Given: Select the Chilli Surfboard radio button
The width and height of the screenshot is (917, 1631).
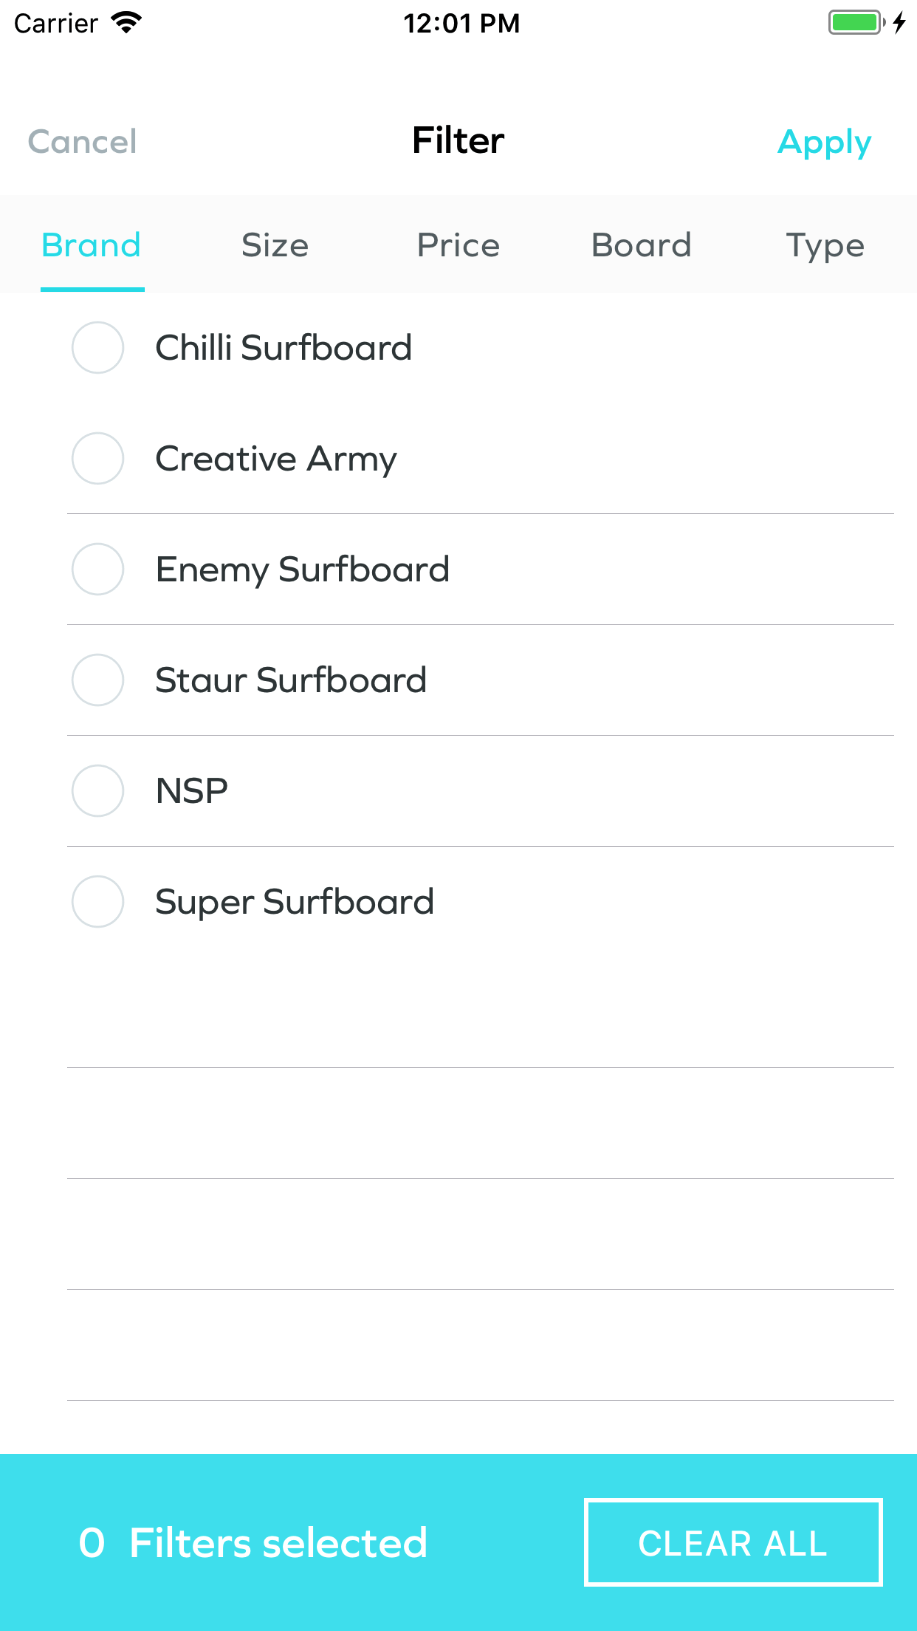Looking at the screenshot, I should pyautogui.click(x=98, y=348).
